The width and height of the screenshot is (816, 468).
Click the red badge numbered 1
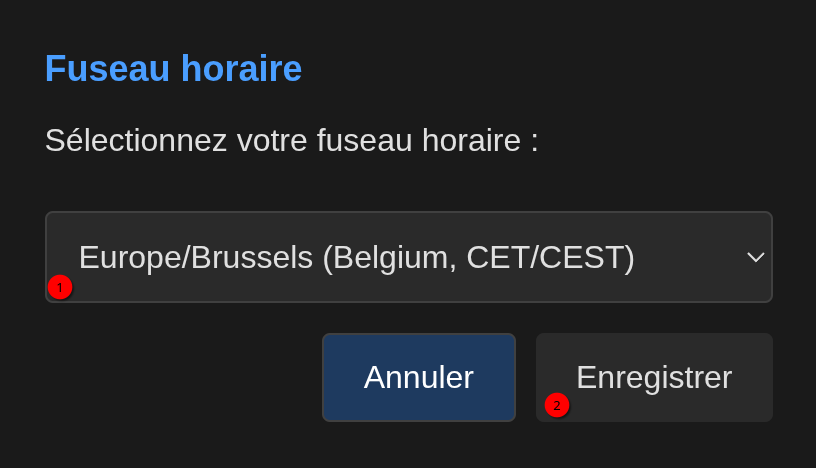60,288
